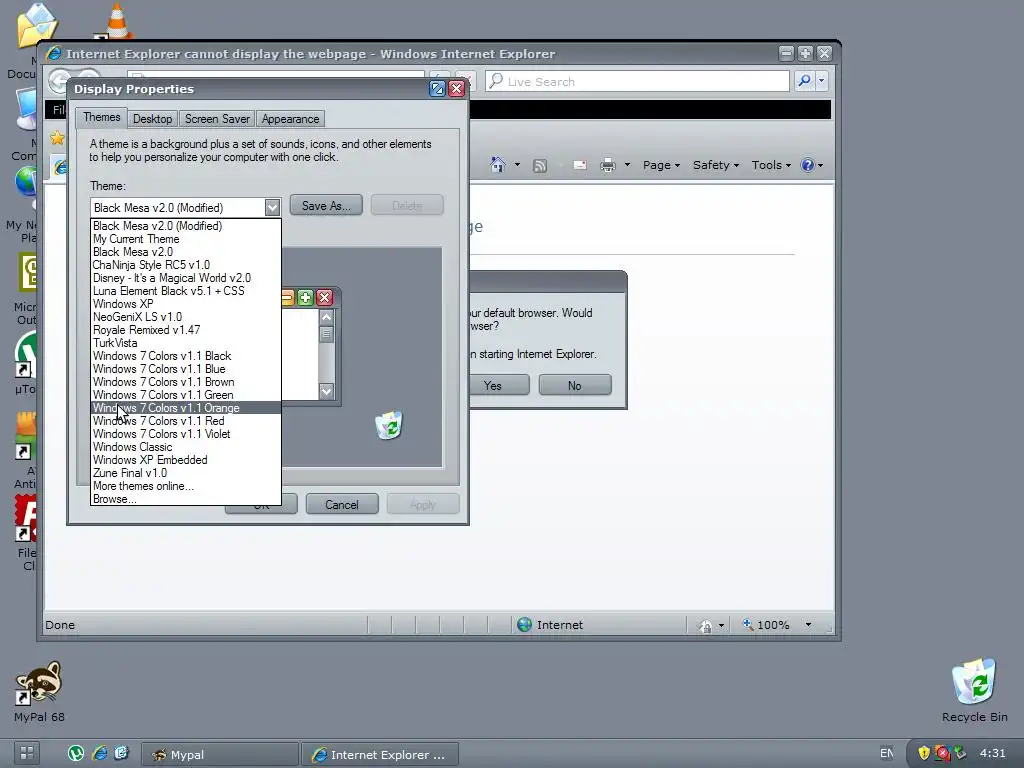The width and height of the screenshot is (1024, 768).
Task: Select Black Mesa v2.0 theme entry
Action: 185,251
